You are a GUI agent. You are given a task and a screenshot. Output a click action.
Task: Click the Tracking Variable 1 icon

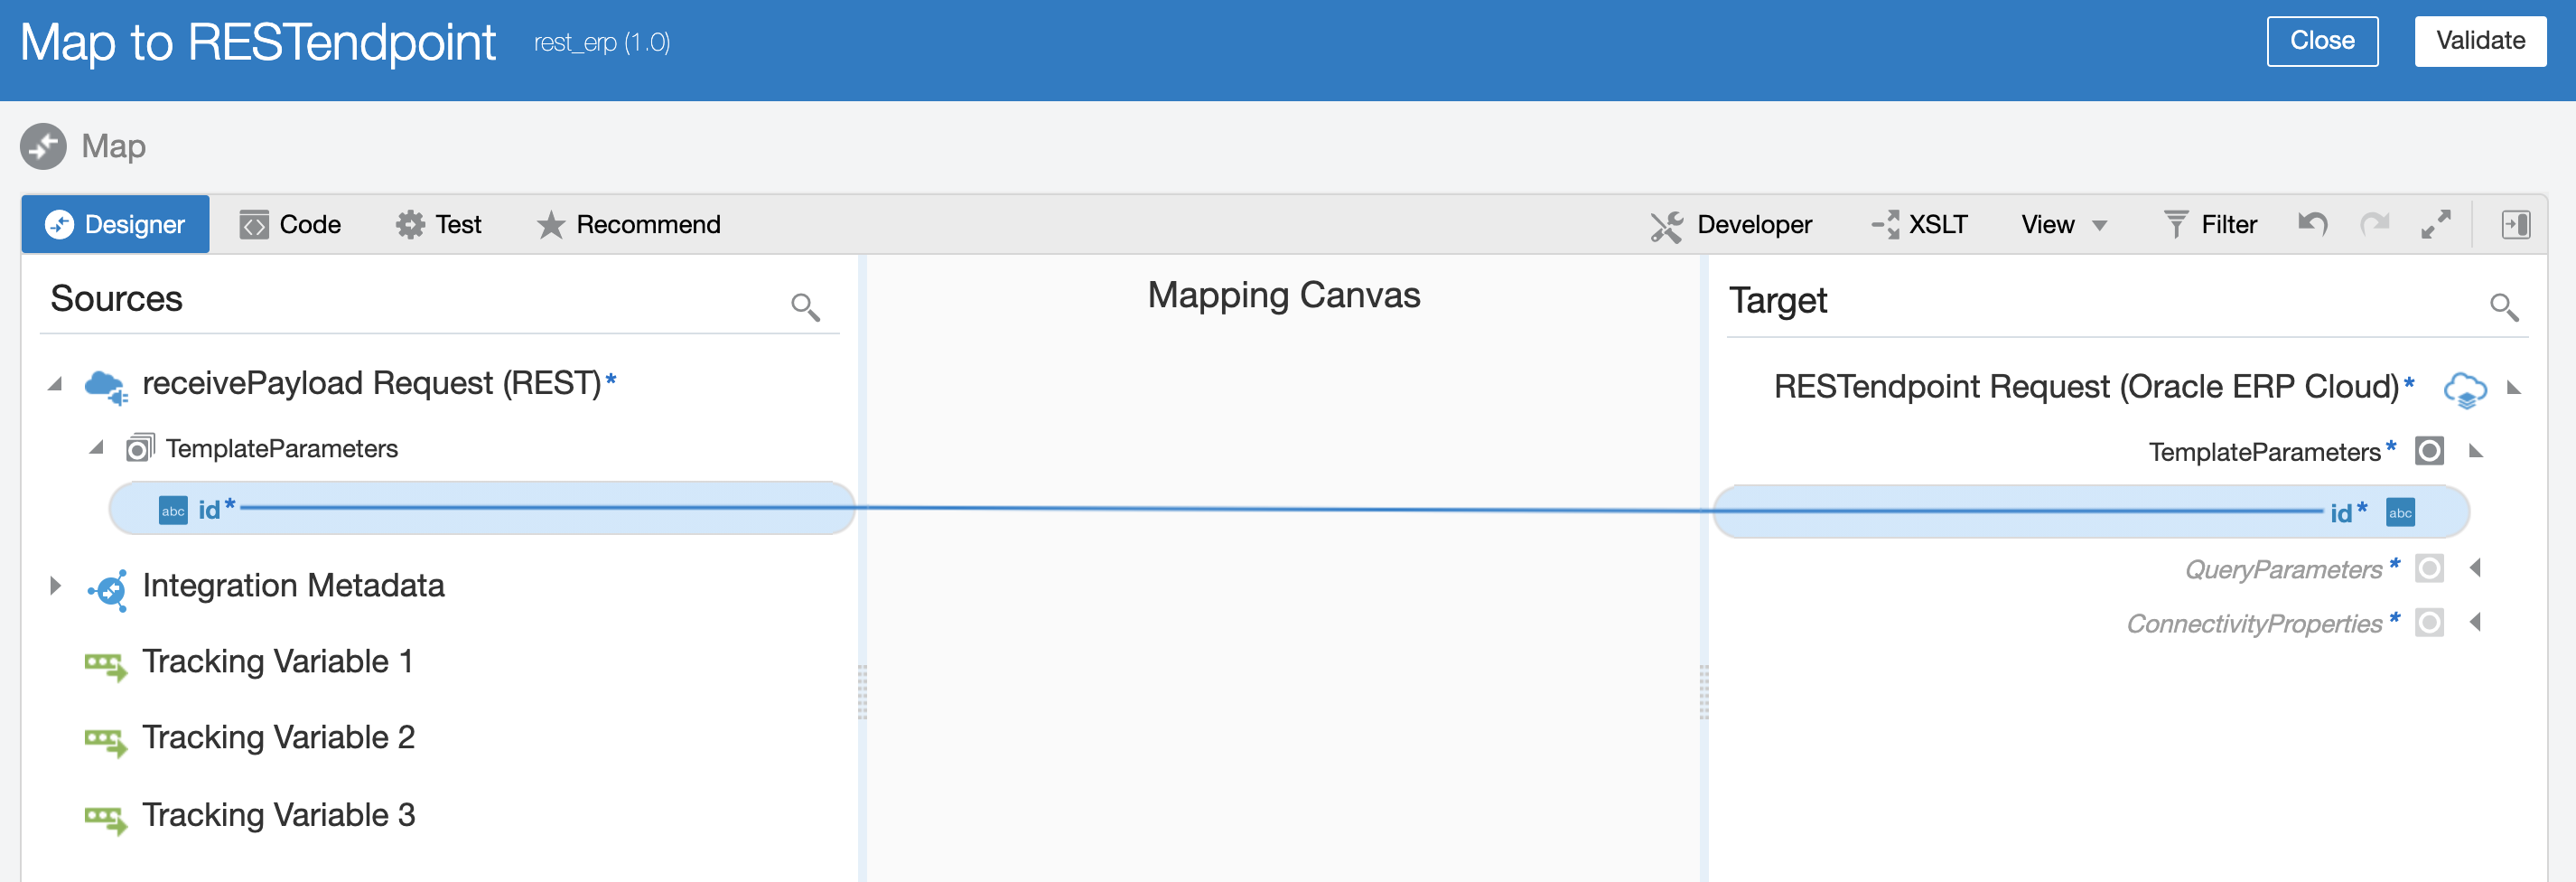click(106, 664)
